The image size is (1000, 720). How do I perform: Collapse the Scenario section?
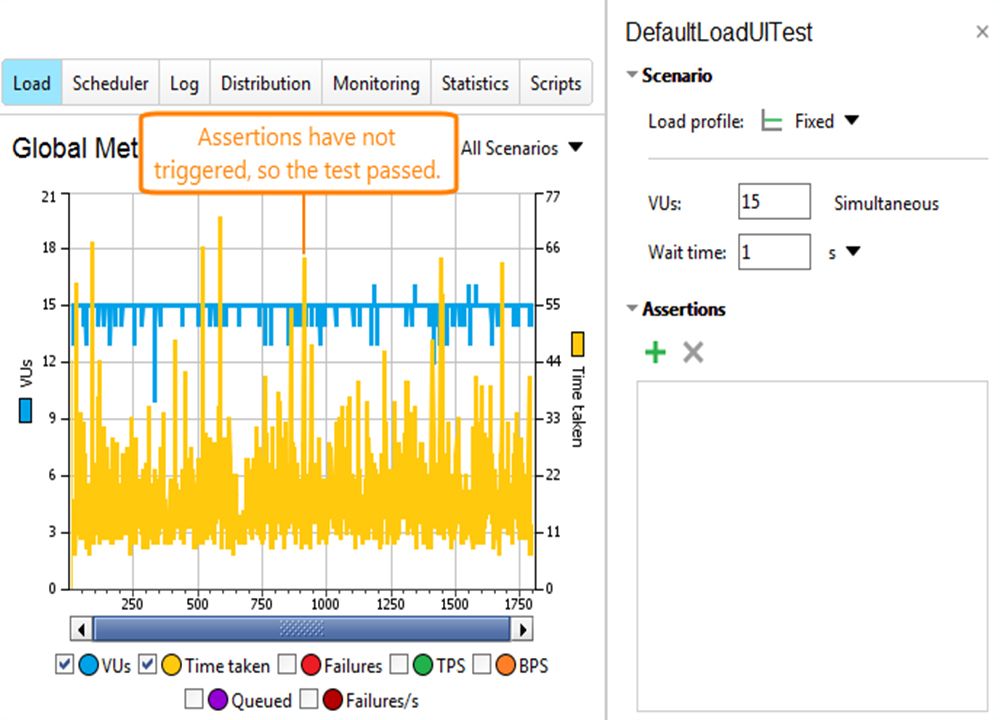(632, 75)
